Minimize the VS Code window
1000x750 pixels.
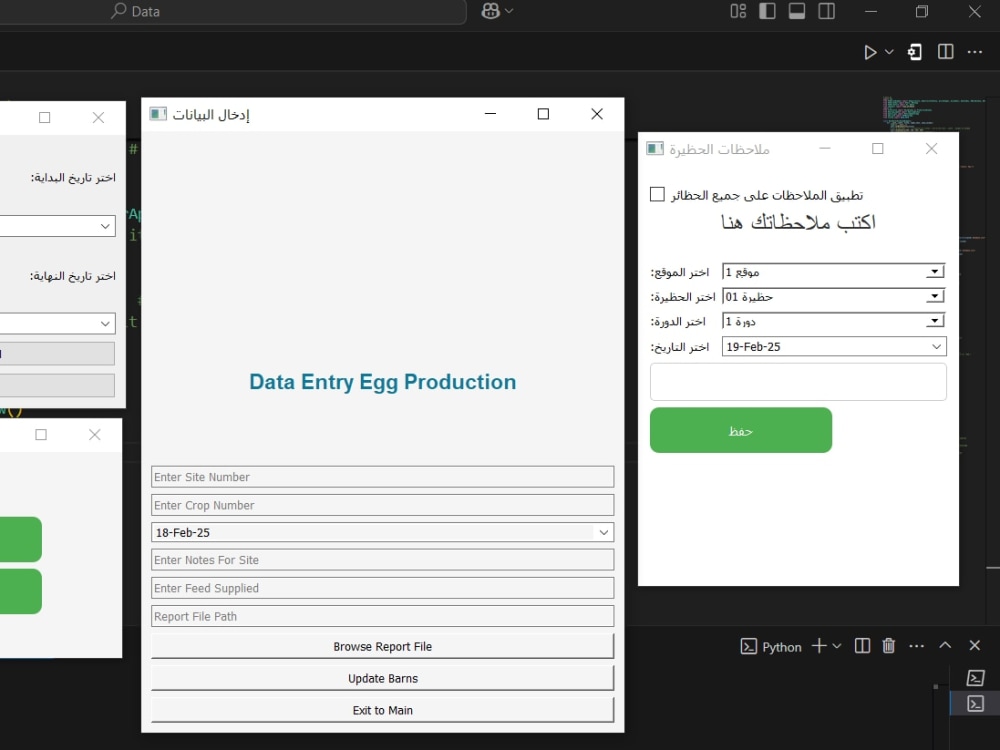871,11
